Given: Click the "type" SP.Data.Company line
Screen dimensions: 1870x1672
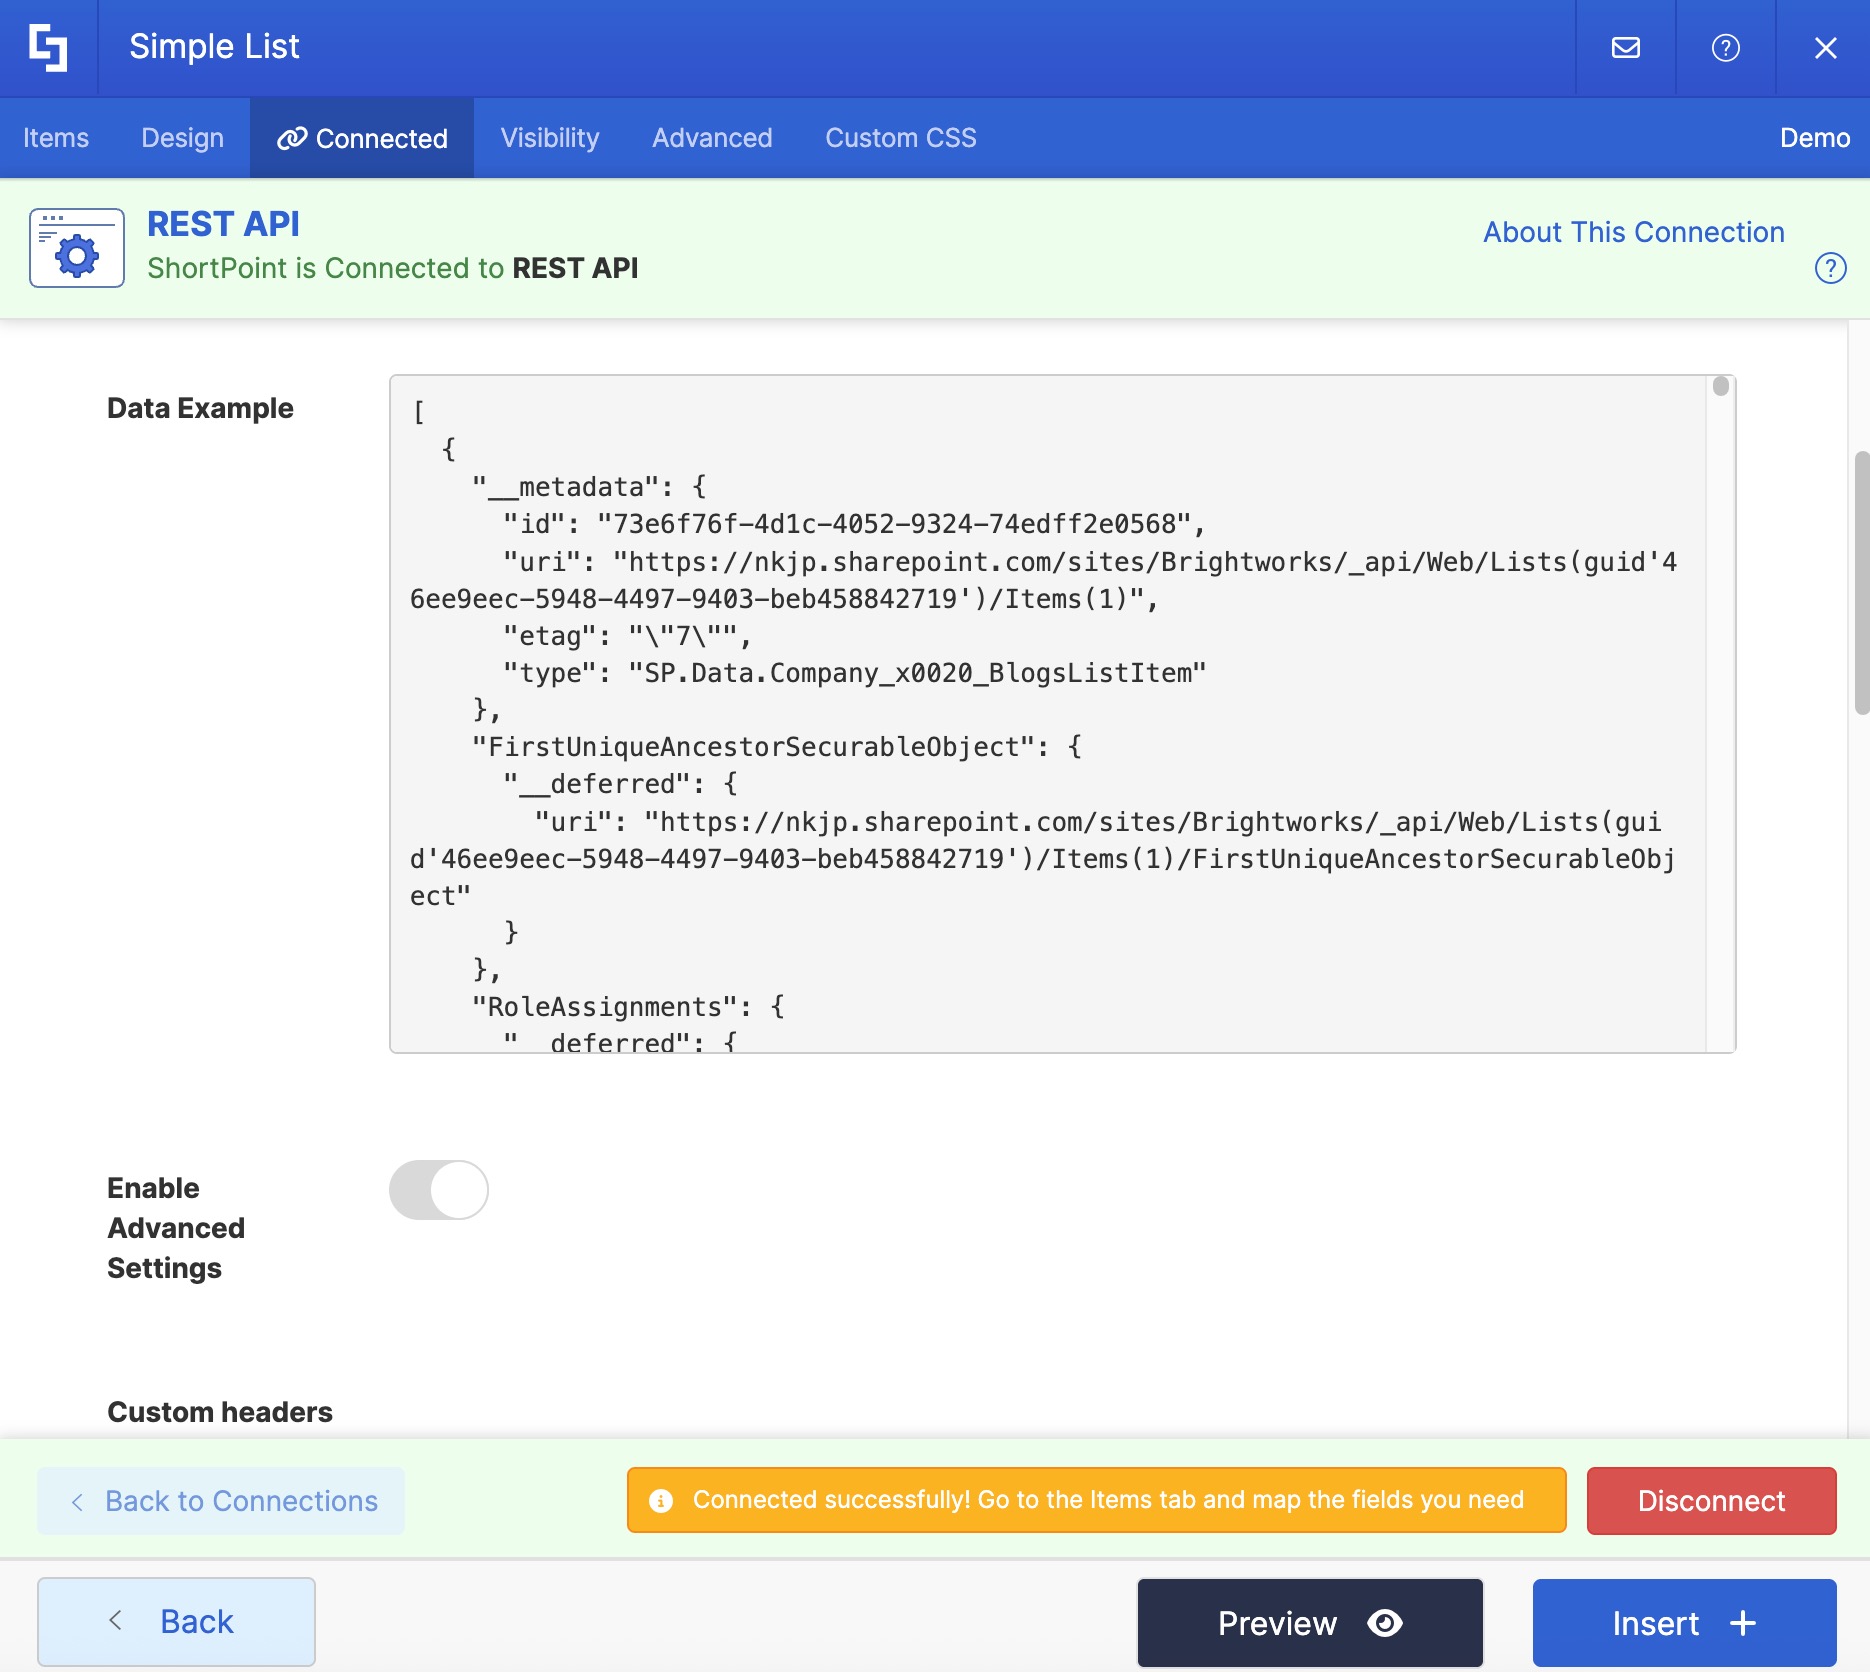Looking at the screenshot, I should [x=855, y=673].
